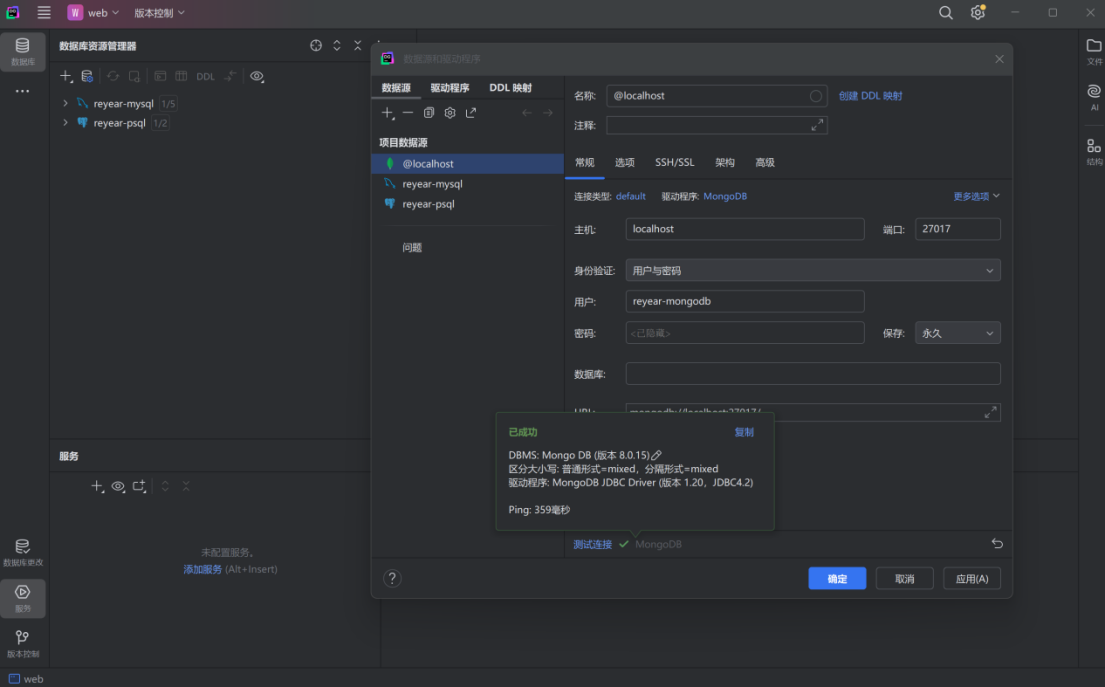This screenshot has width=1105, height=687.
Task: Add a service with the plus icon
Action: (97, 486)
